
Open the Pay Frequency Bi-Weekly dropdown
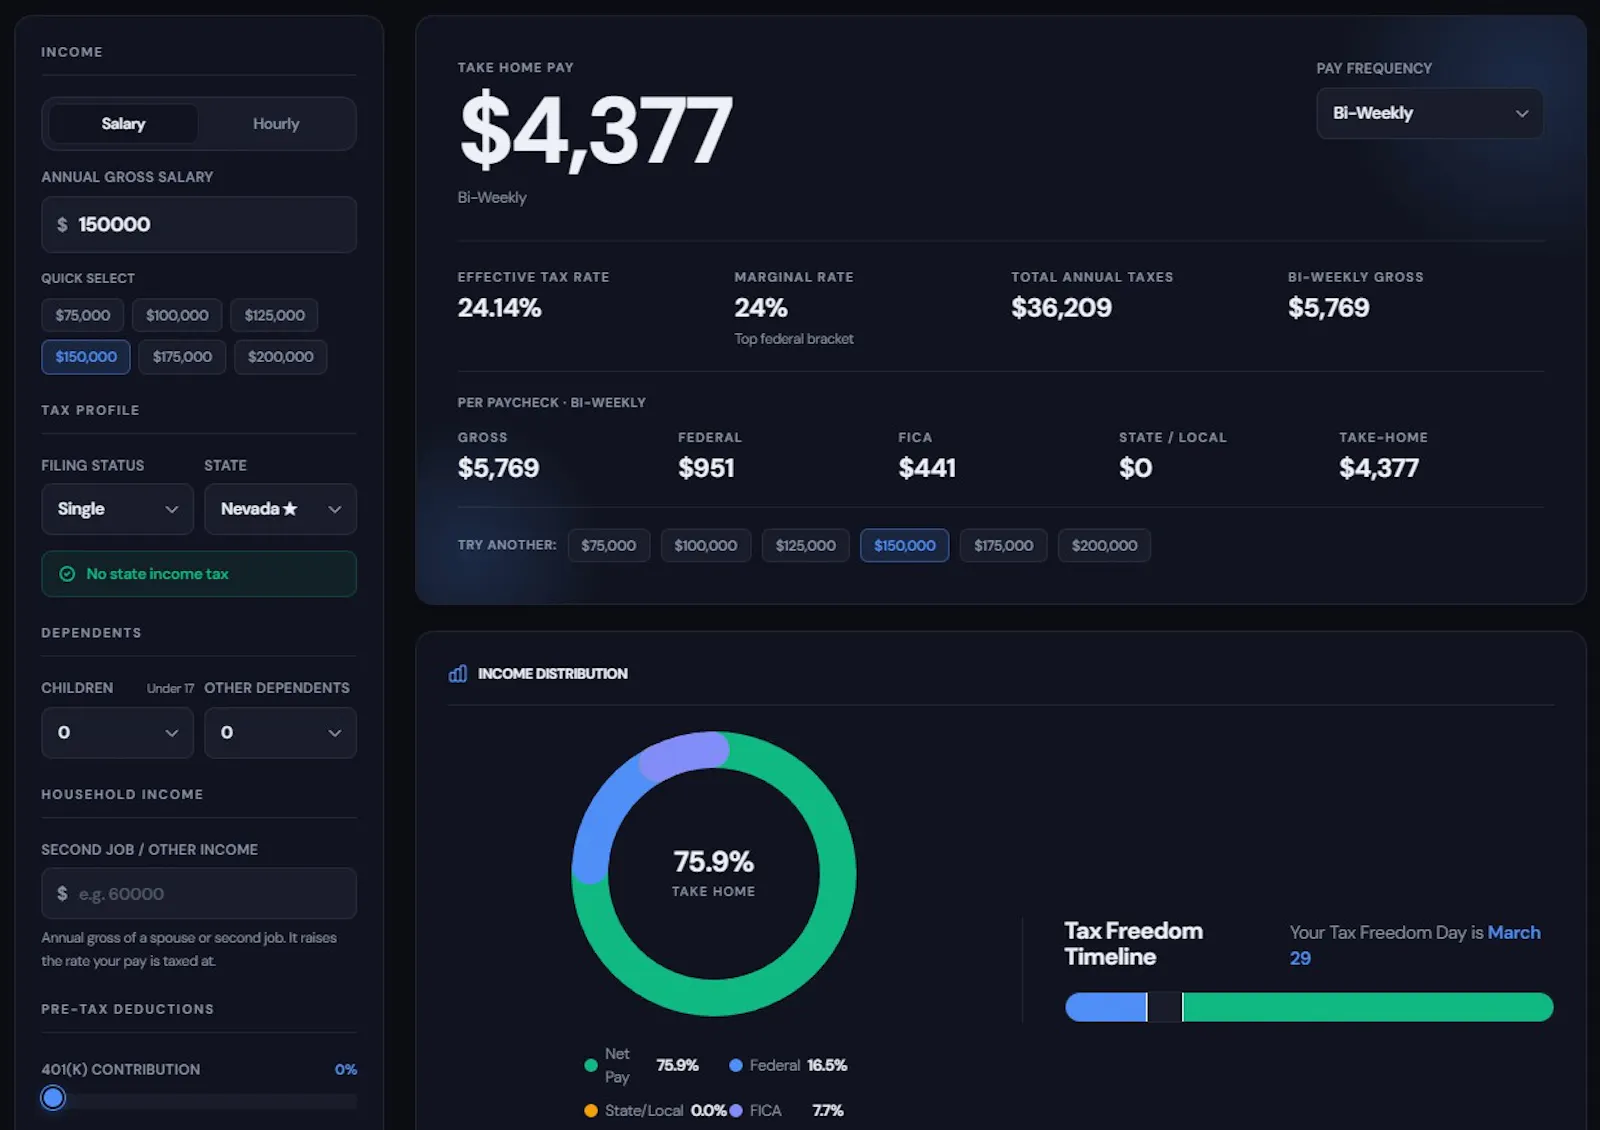point(1429,113)
